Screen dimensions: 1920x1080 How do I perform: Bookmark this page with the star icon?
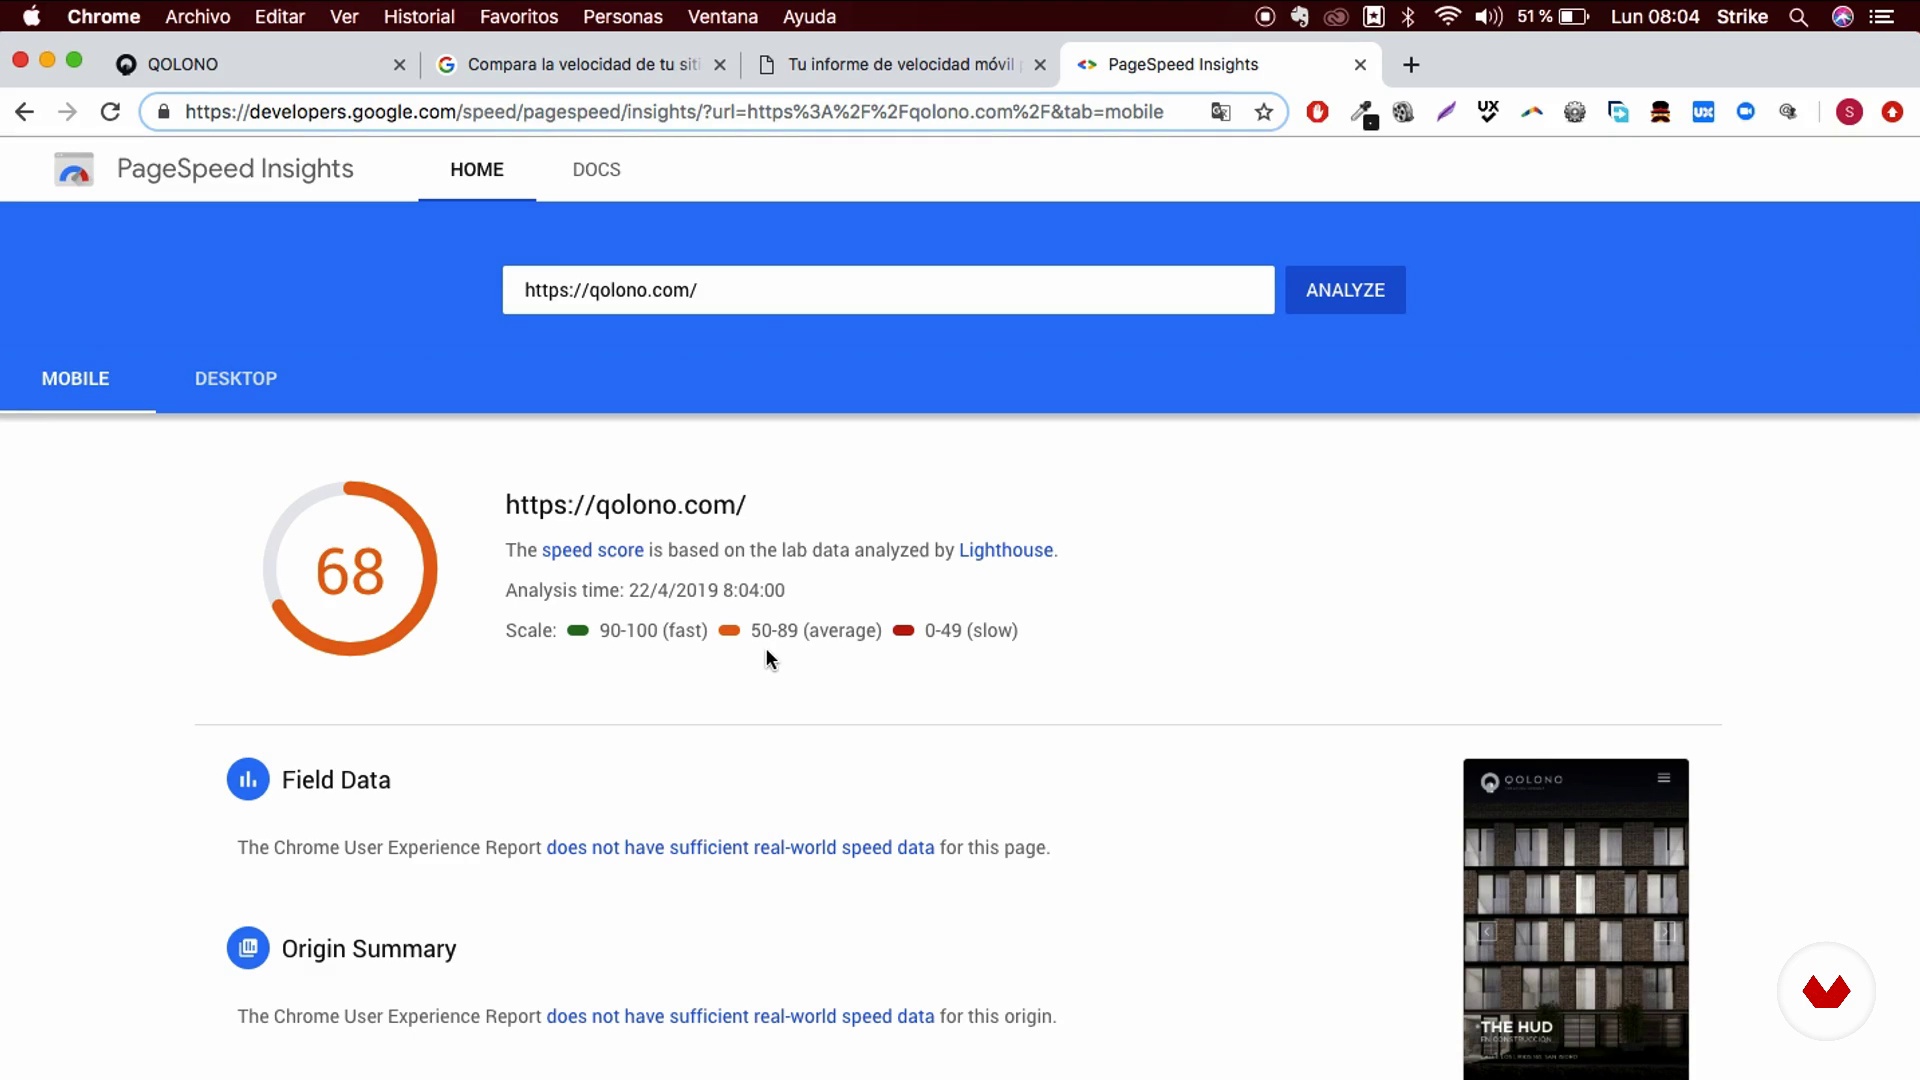tap(1264, 112)
